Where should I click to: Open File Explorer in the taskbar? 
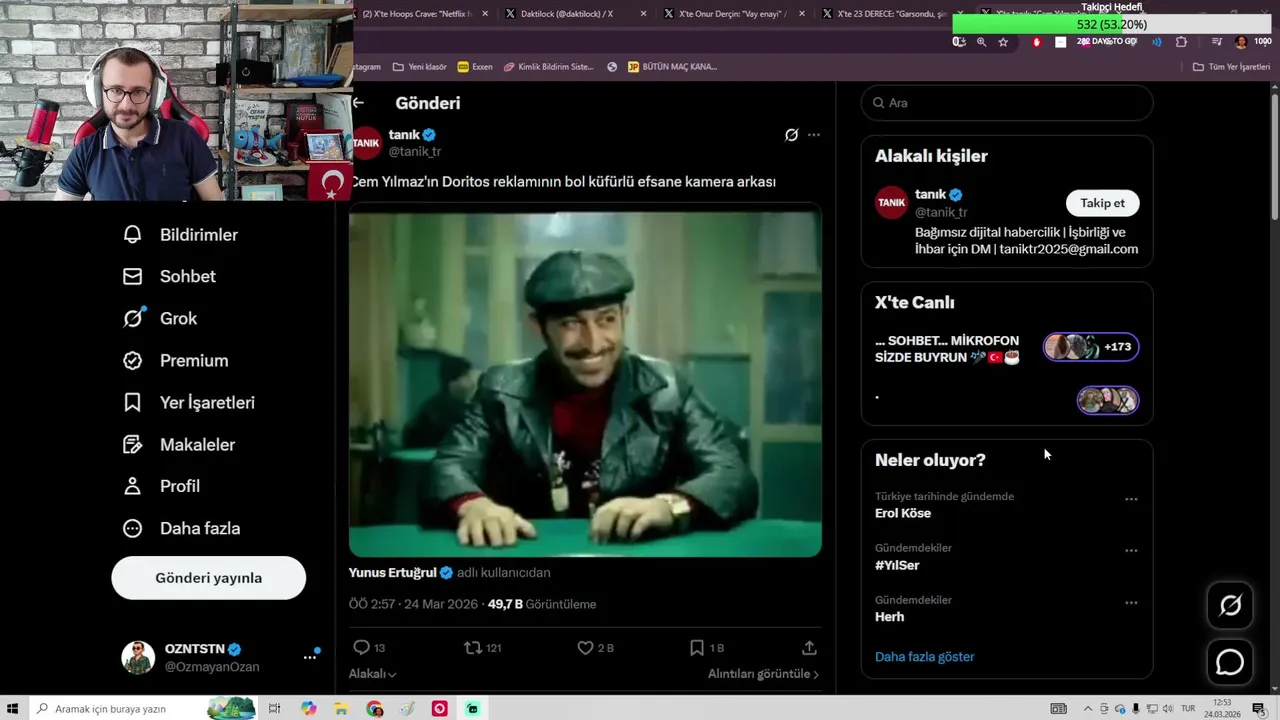click(x=341, y=708)
